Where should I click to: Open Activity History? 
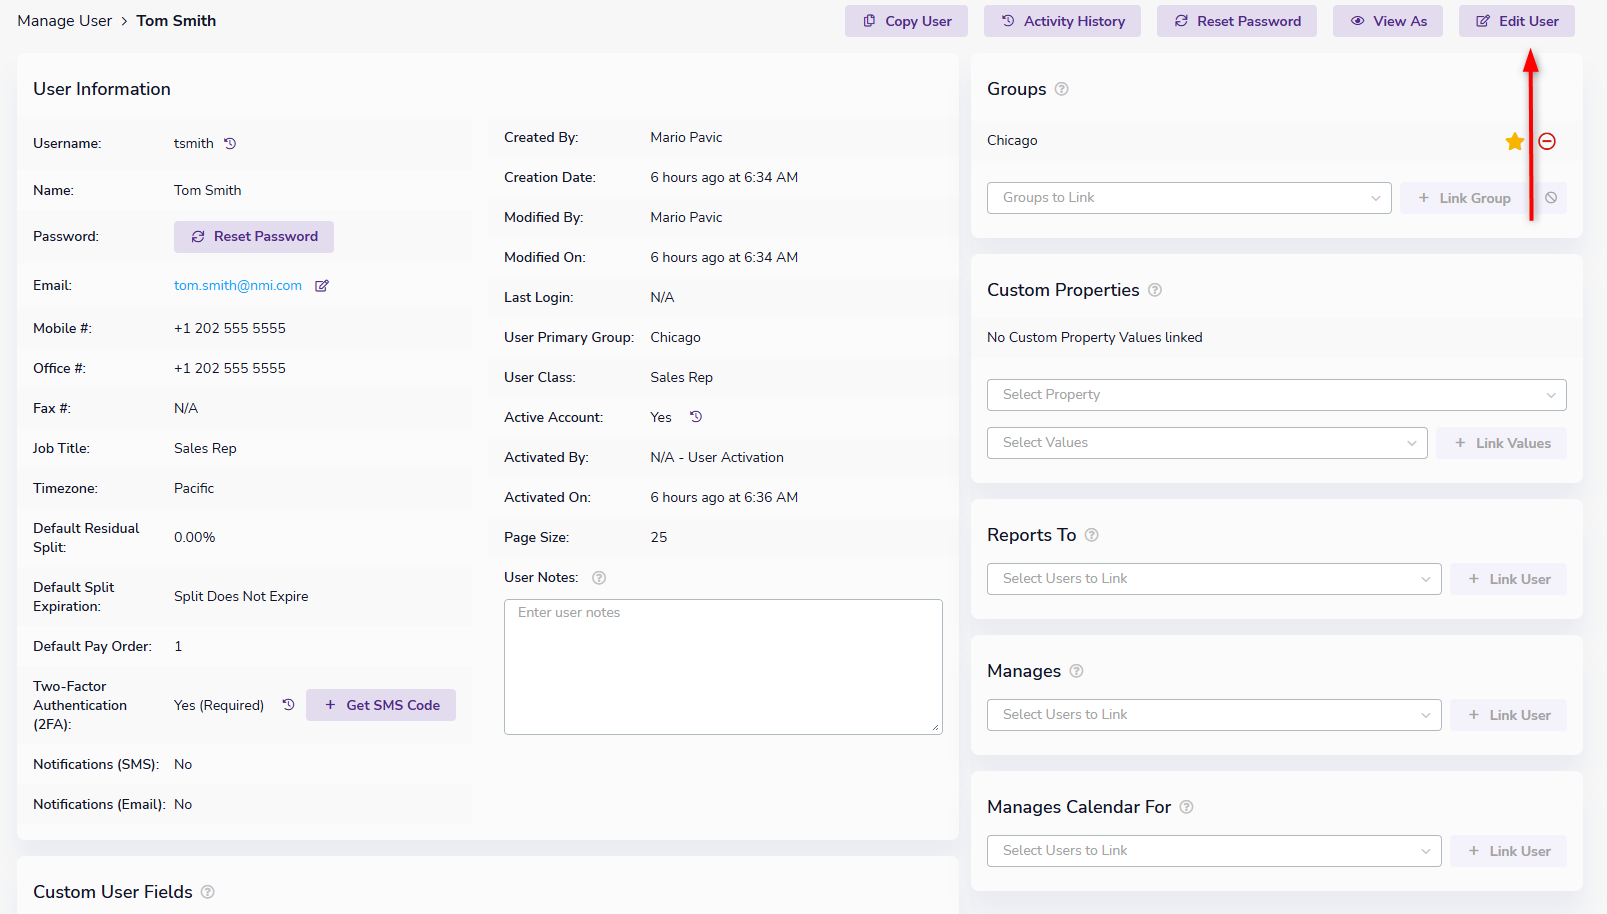(1062, 21)
